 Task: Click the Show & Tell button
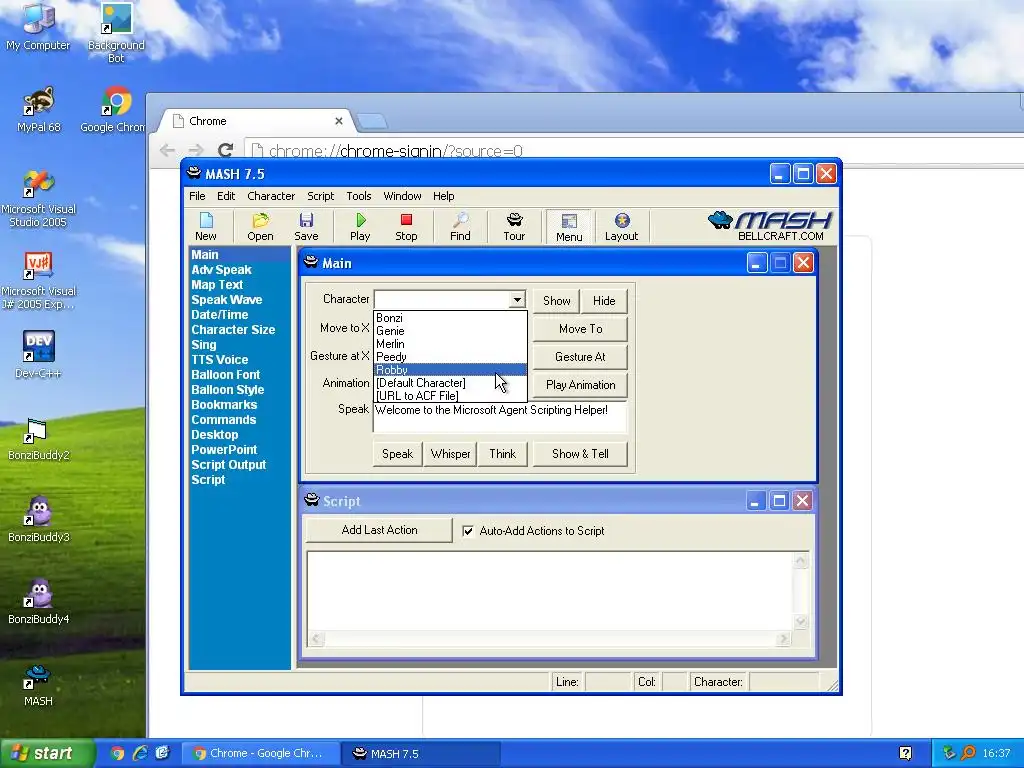pos(581,454)
